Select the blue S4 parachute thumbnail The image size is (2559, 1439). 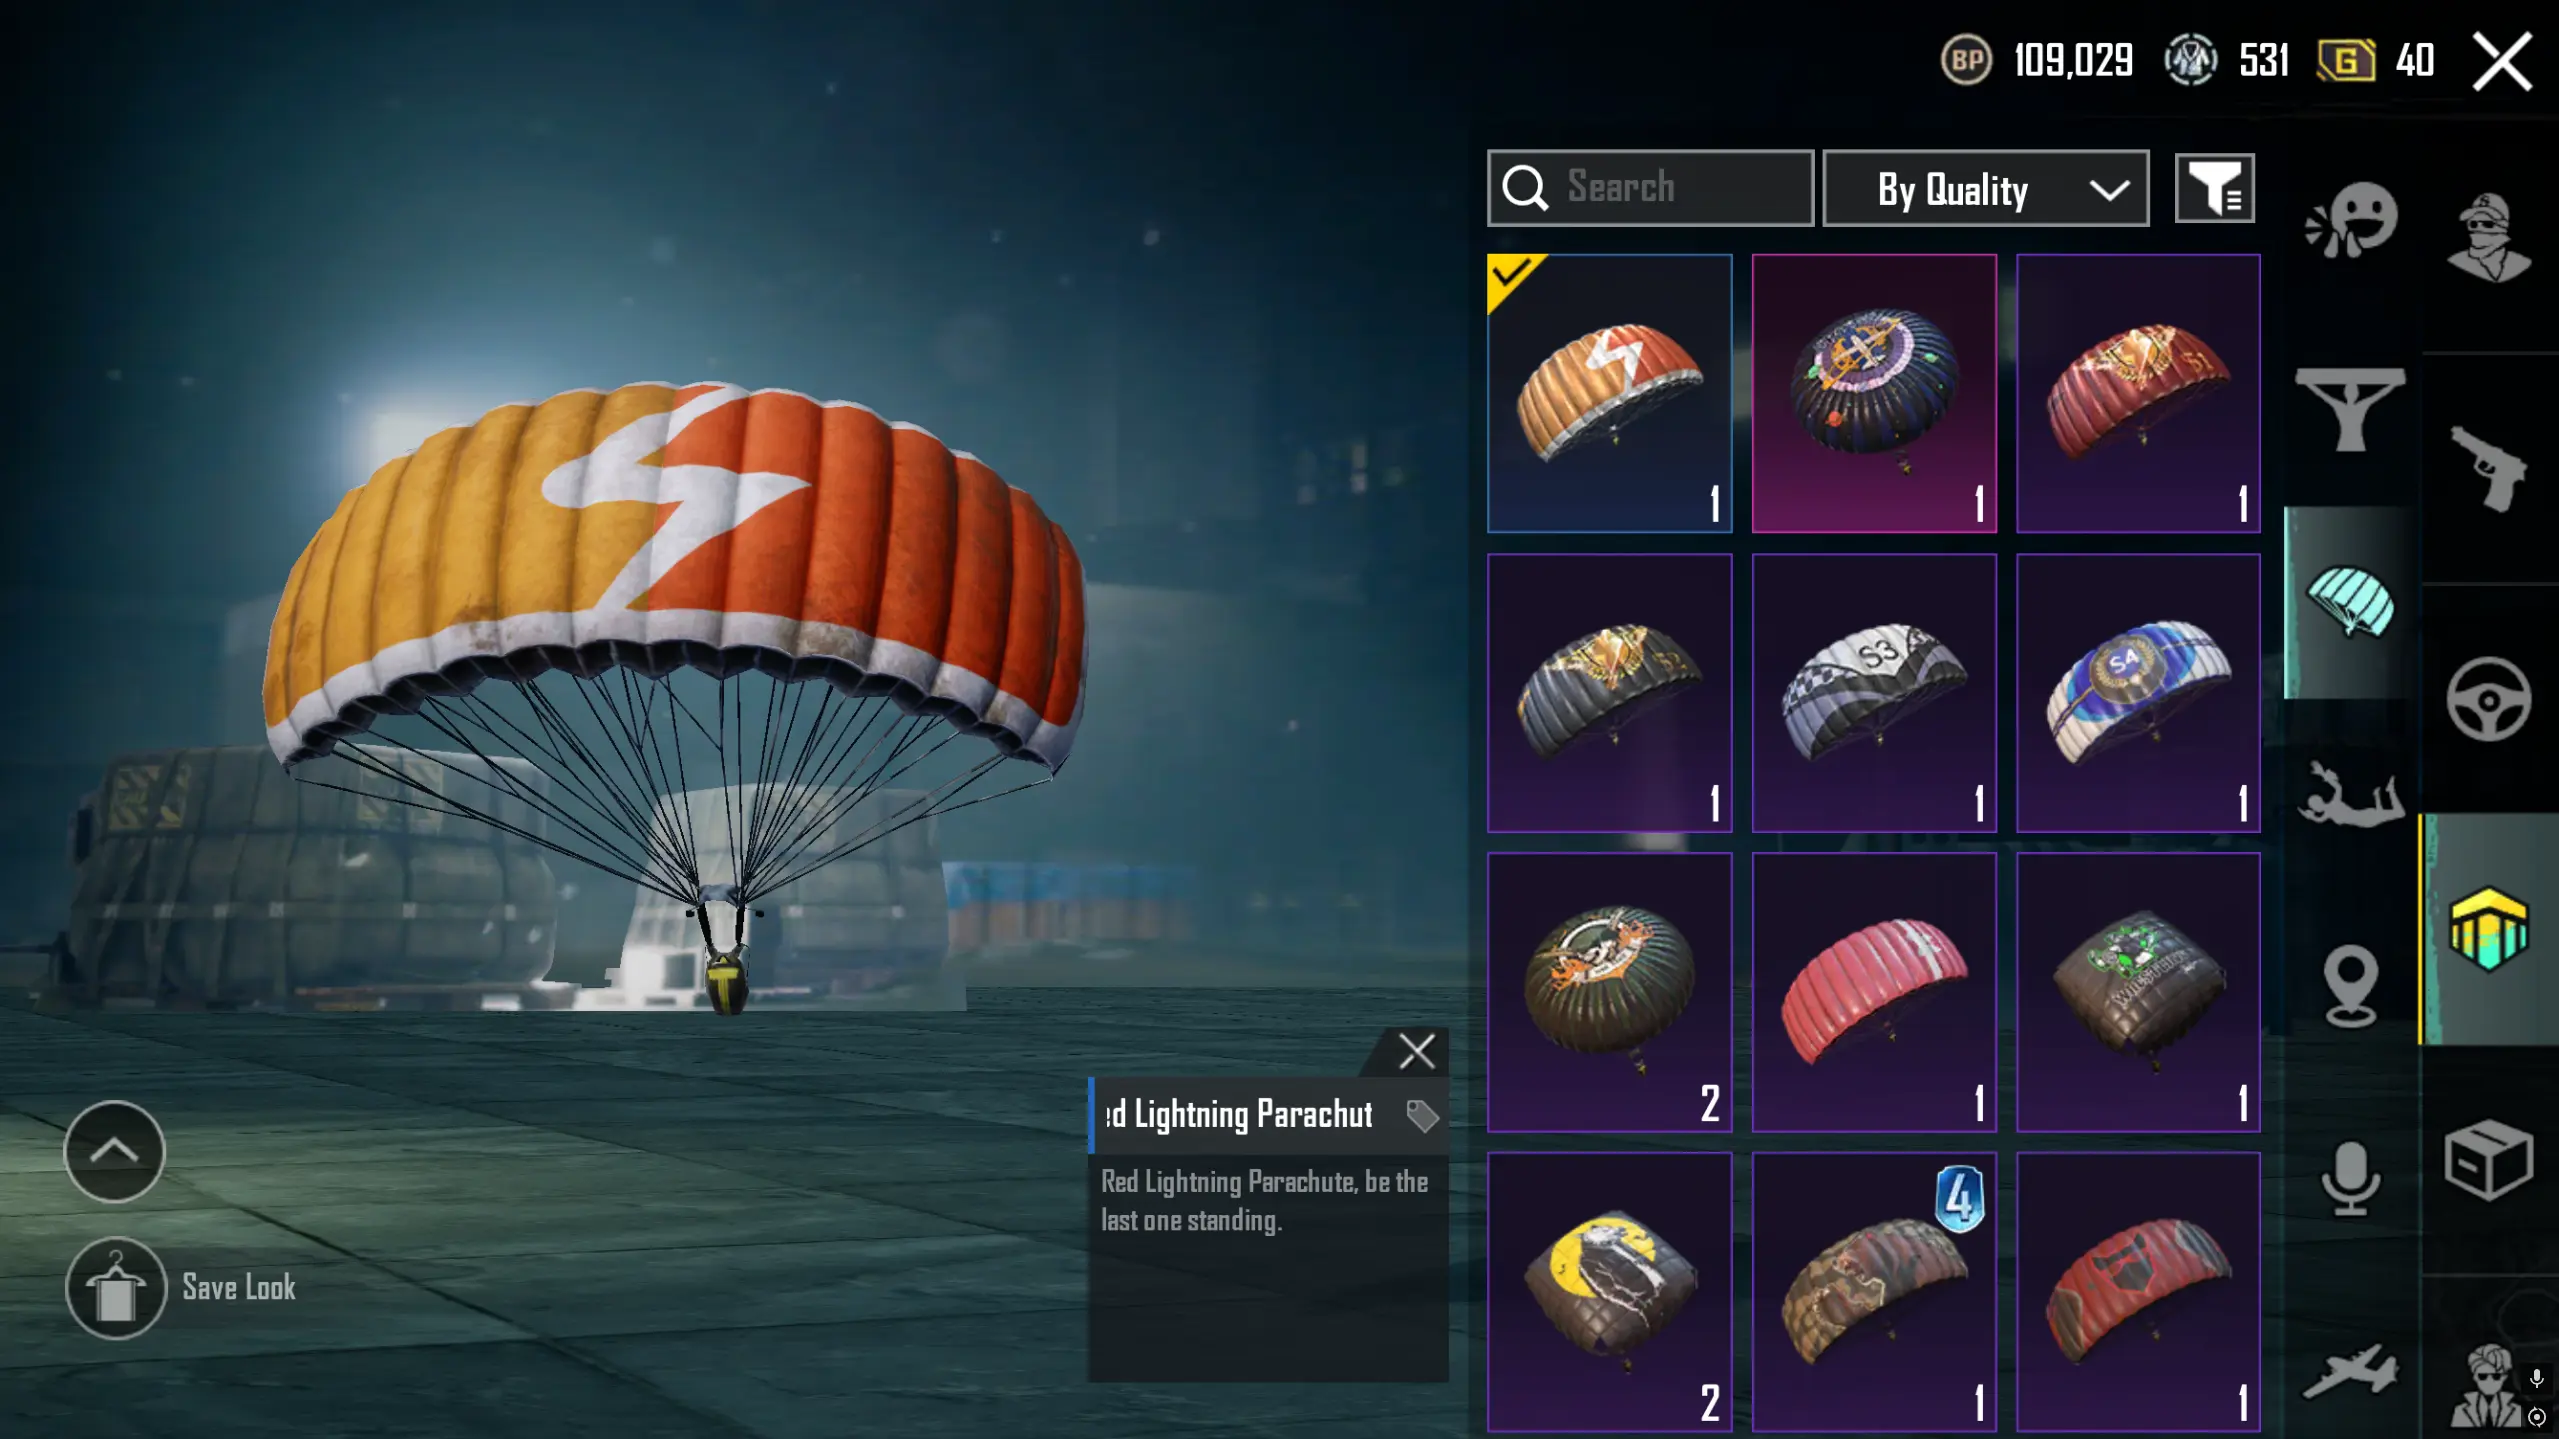pos(2138,693)
